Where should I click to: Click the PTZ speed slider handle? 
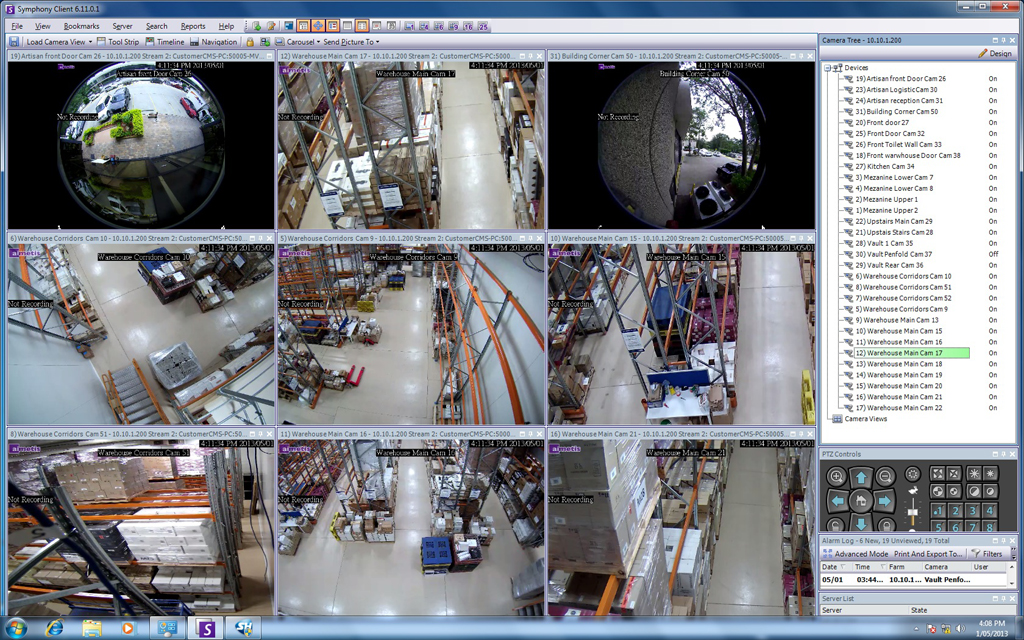tap(912, 512)
